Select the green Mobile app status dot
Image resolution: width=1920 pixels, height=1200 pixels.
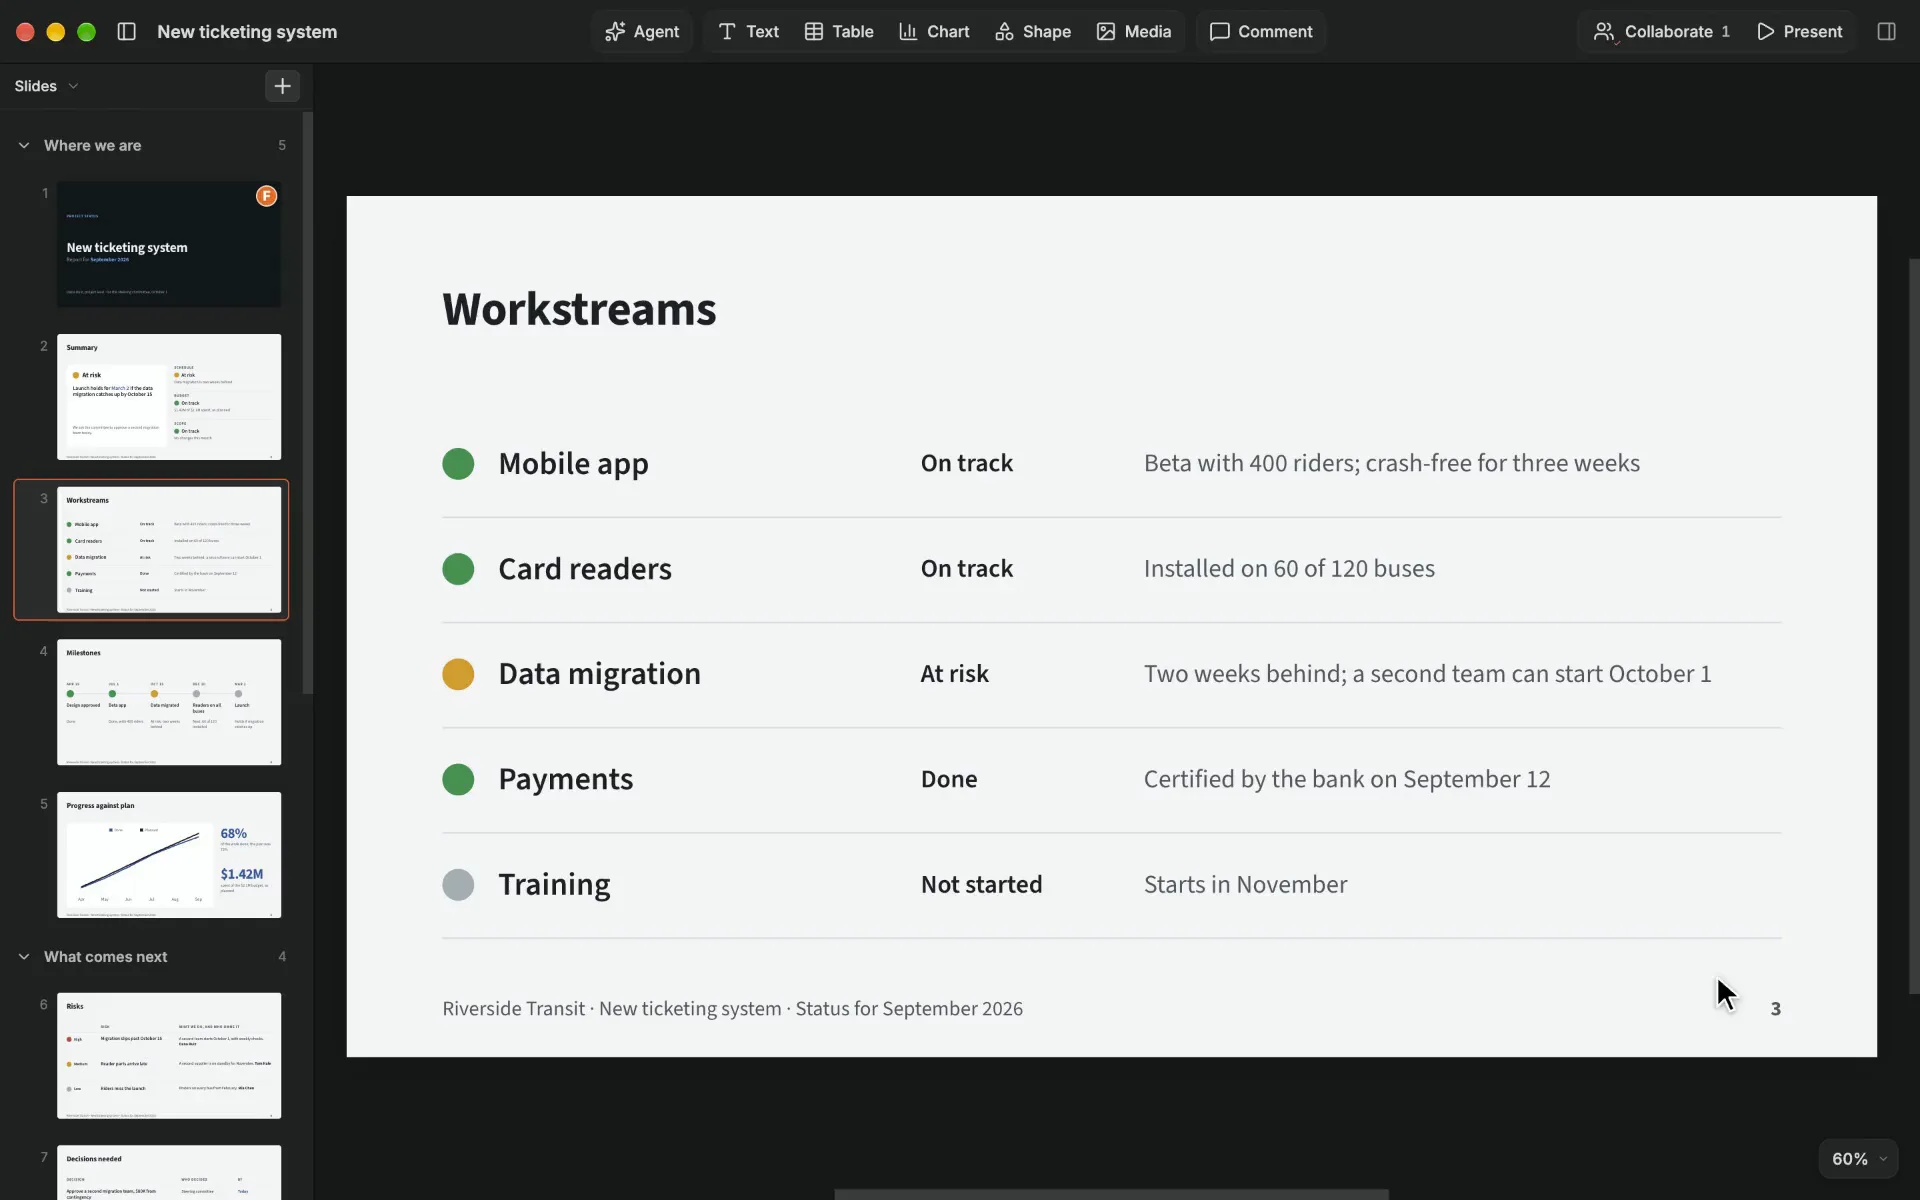(458, 464)
